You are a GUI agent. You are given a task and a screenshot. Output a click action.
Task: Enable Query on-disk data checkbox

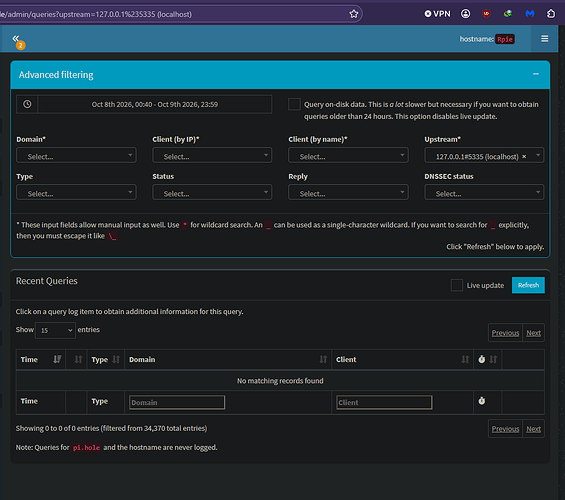(x=294, y=104)
